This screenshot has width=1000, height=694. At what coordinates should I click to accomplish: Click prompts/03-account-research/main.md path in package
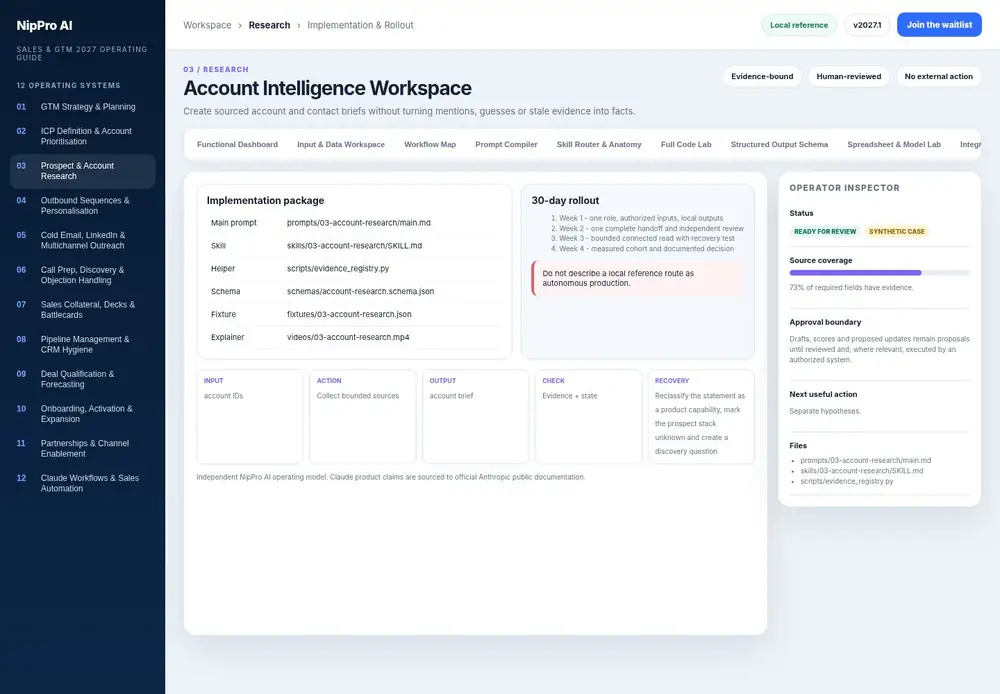click(x=358, y=223)
